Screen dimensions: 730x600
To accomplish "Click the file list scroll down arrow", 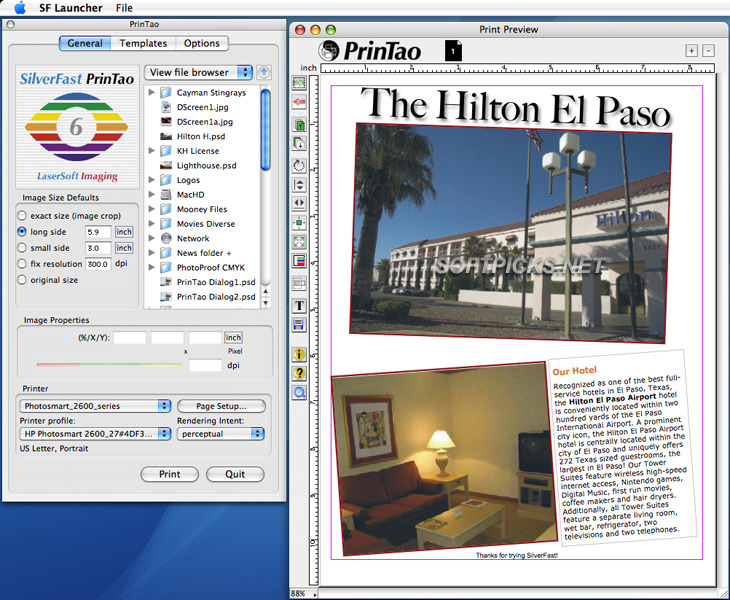I will pos(266,303).
